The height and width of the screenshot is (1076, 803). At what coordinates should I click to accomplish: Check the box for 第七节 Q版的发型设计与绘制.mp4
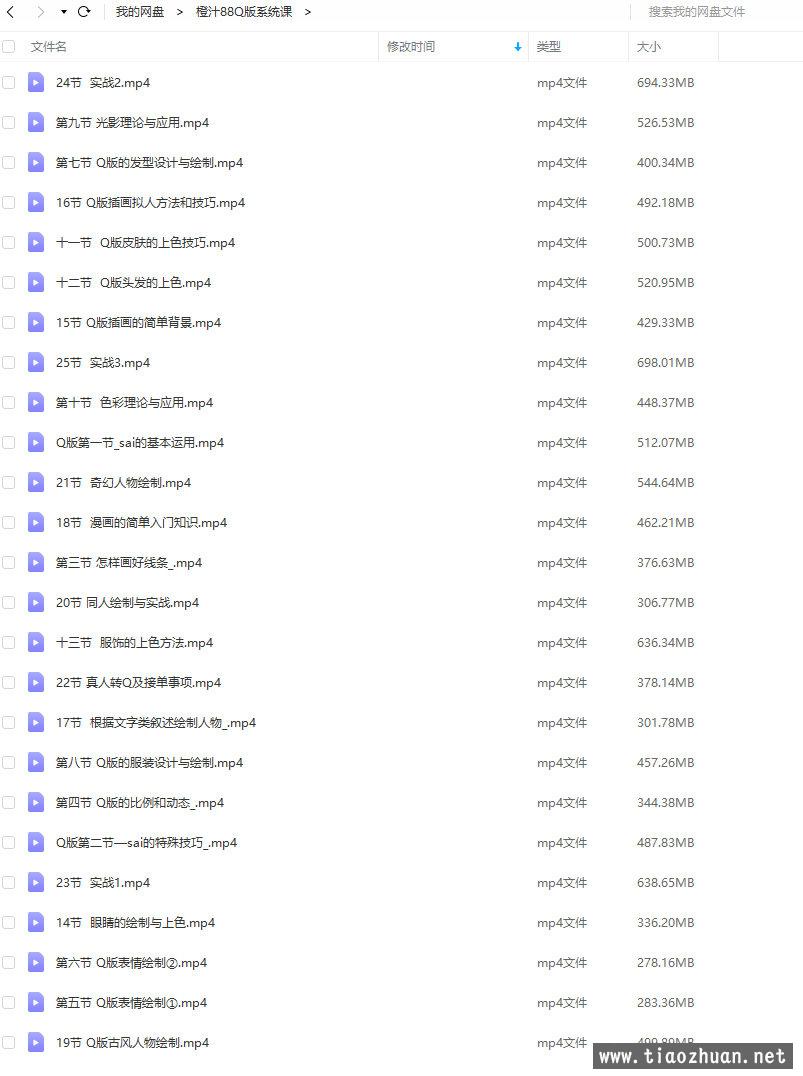[8, 163]
